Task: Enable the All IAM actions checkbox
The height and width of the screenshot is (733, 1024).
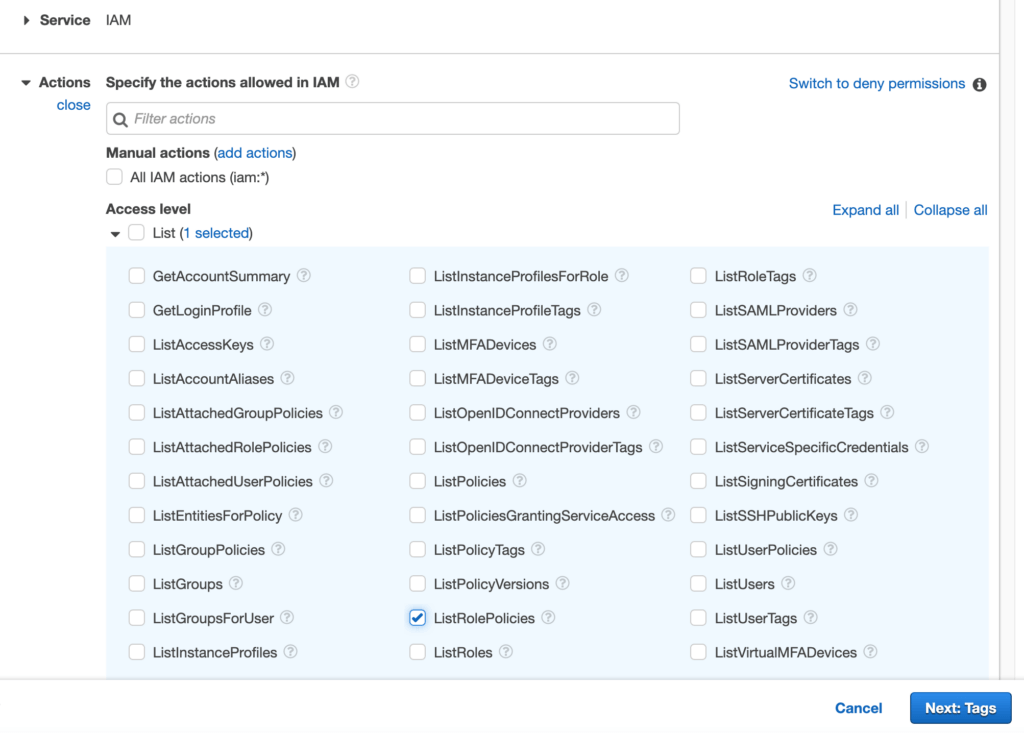Action: (x=115, y=177)
